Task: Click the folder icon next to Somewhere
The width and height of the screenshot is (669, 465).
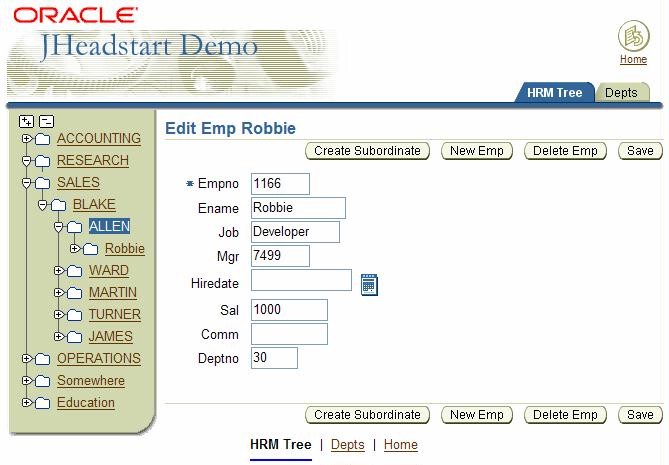Action: (42, 381)
